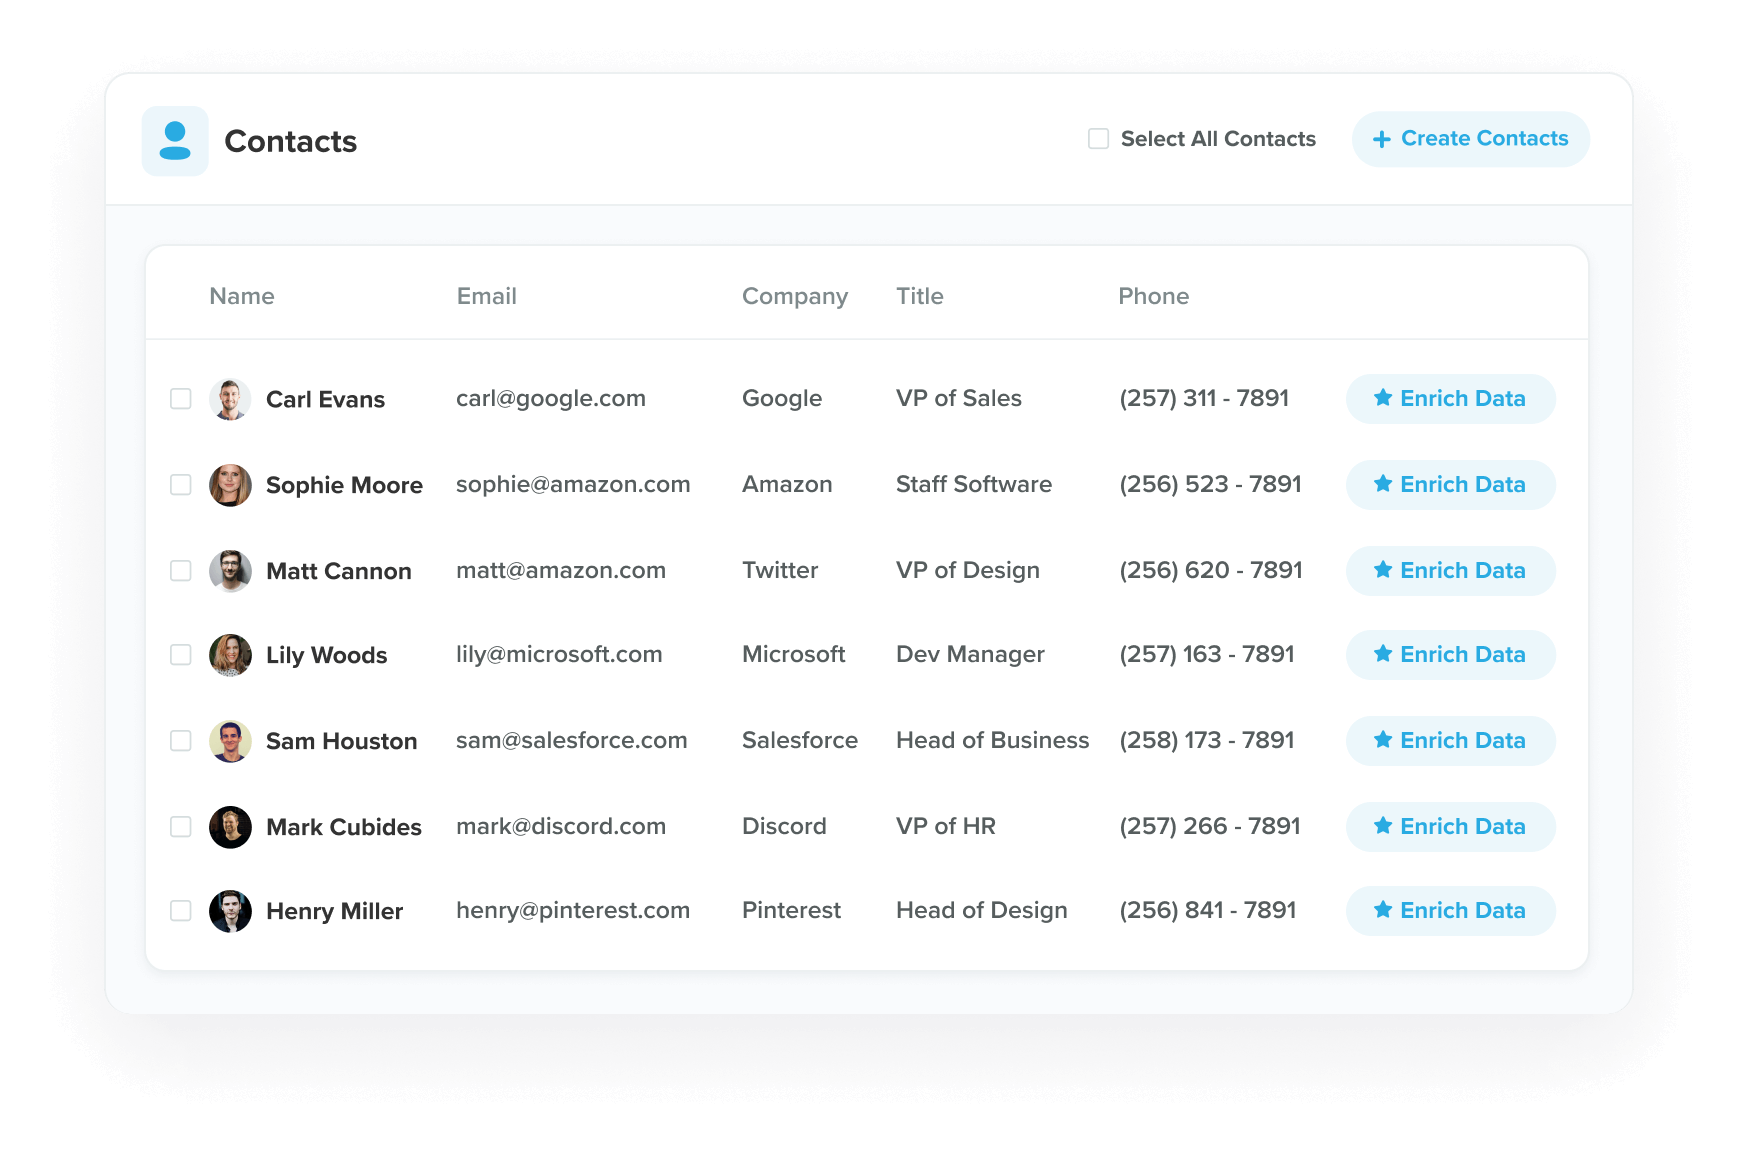The height and width of the screenshot is (1151, 1738).
Task: Click email mark@discord.com
Action: (x=561, y=827)
